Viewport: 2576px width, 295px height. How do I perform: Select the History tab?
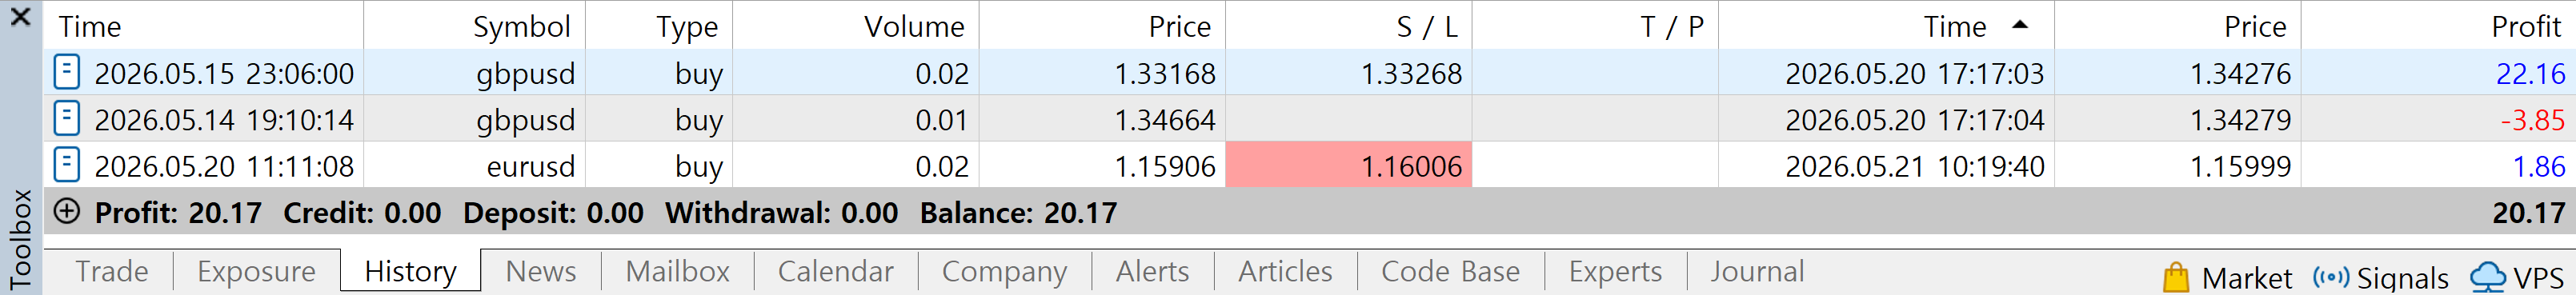tap(410, 271)
